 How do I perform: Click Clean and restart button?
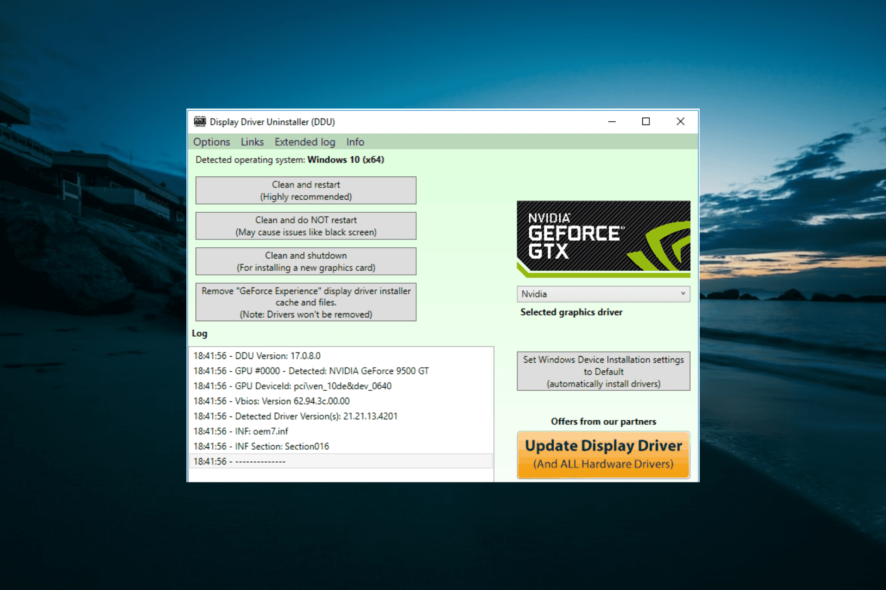306,190
